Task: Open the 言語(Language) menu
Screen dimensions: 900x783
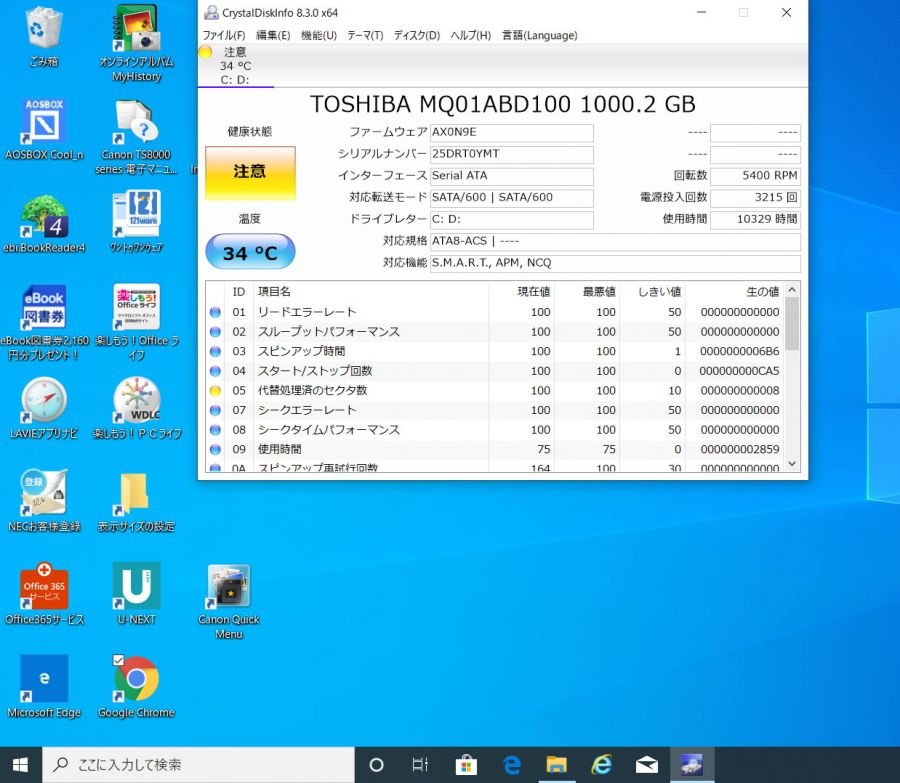Action: click(x=540, y=35)
